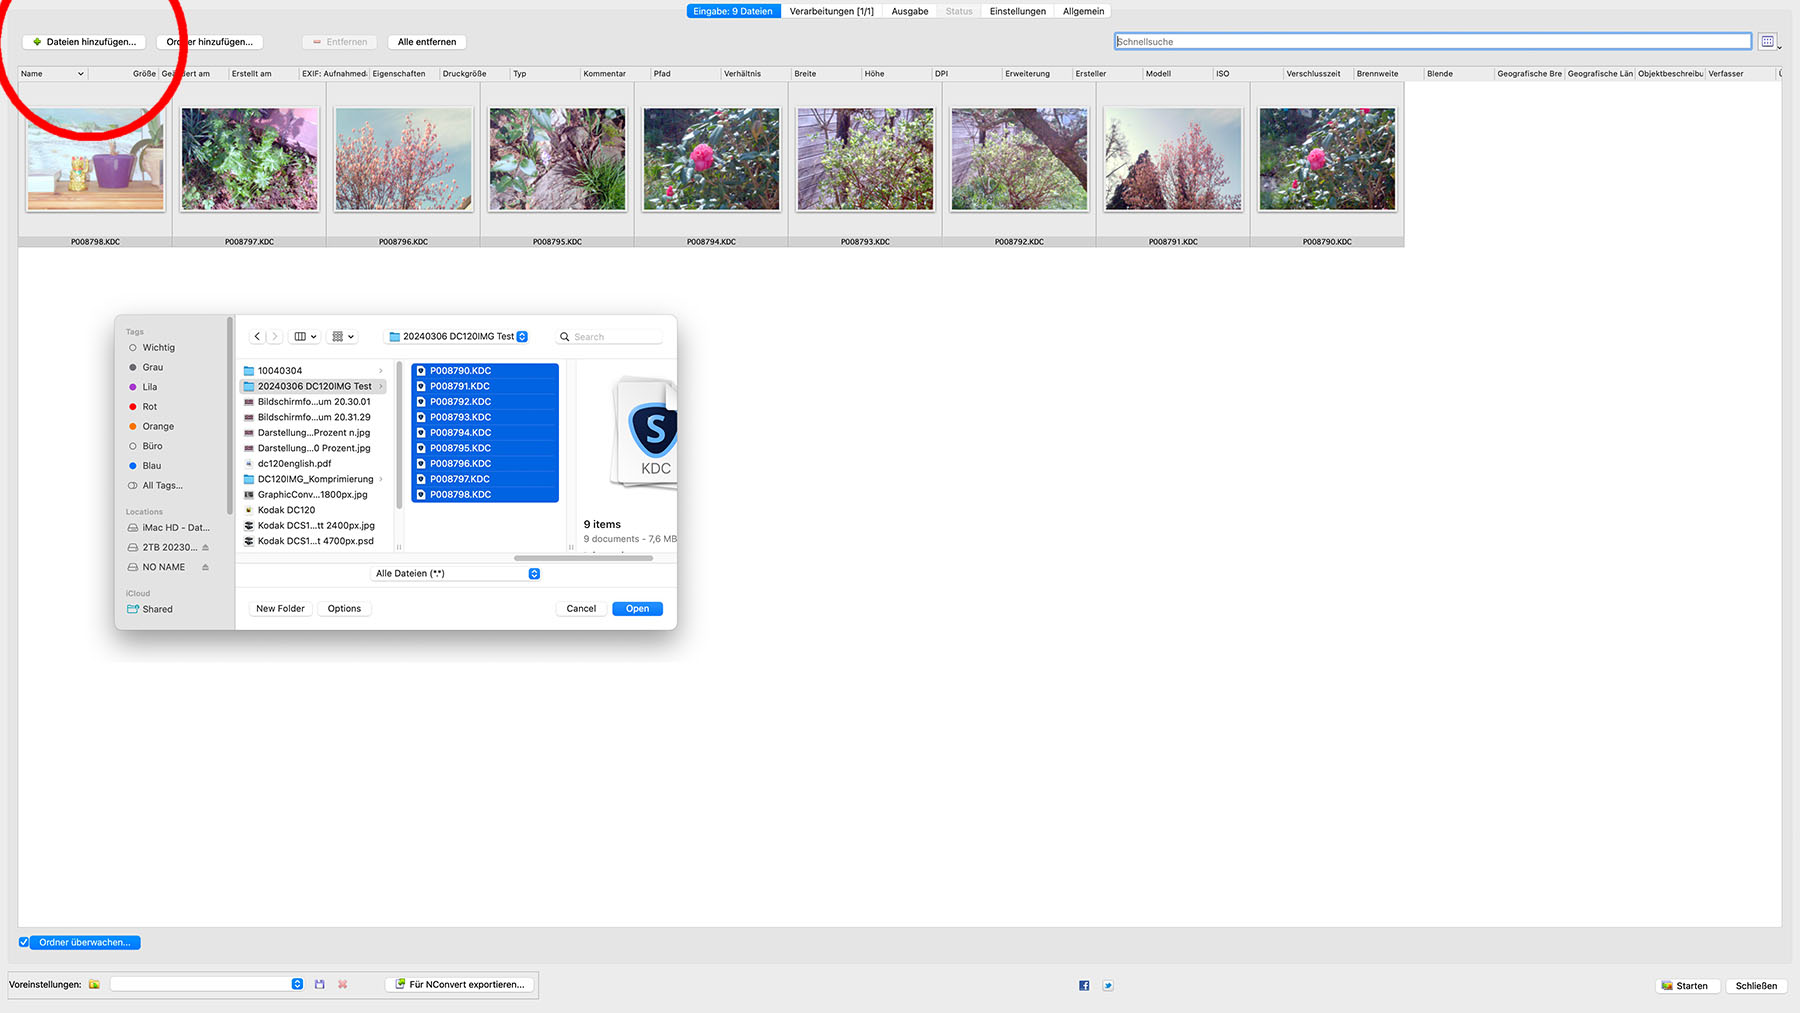The image size is (1800, 1013).
Task: Click Cancel in the file dialog
Action: pyautogui.click(x=581, y=609)
